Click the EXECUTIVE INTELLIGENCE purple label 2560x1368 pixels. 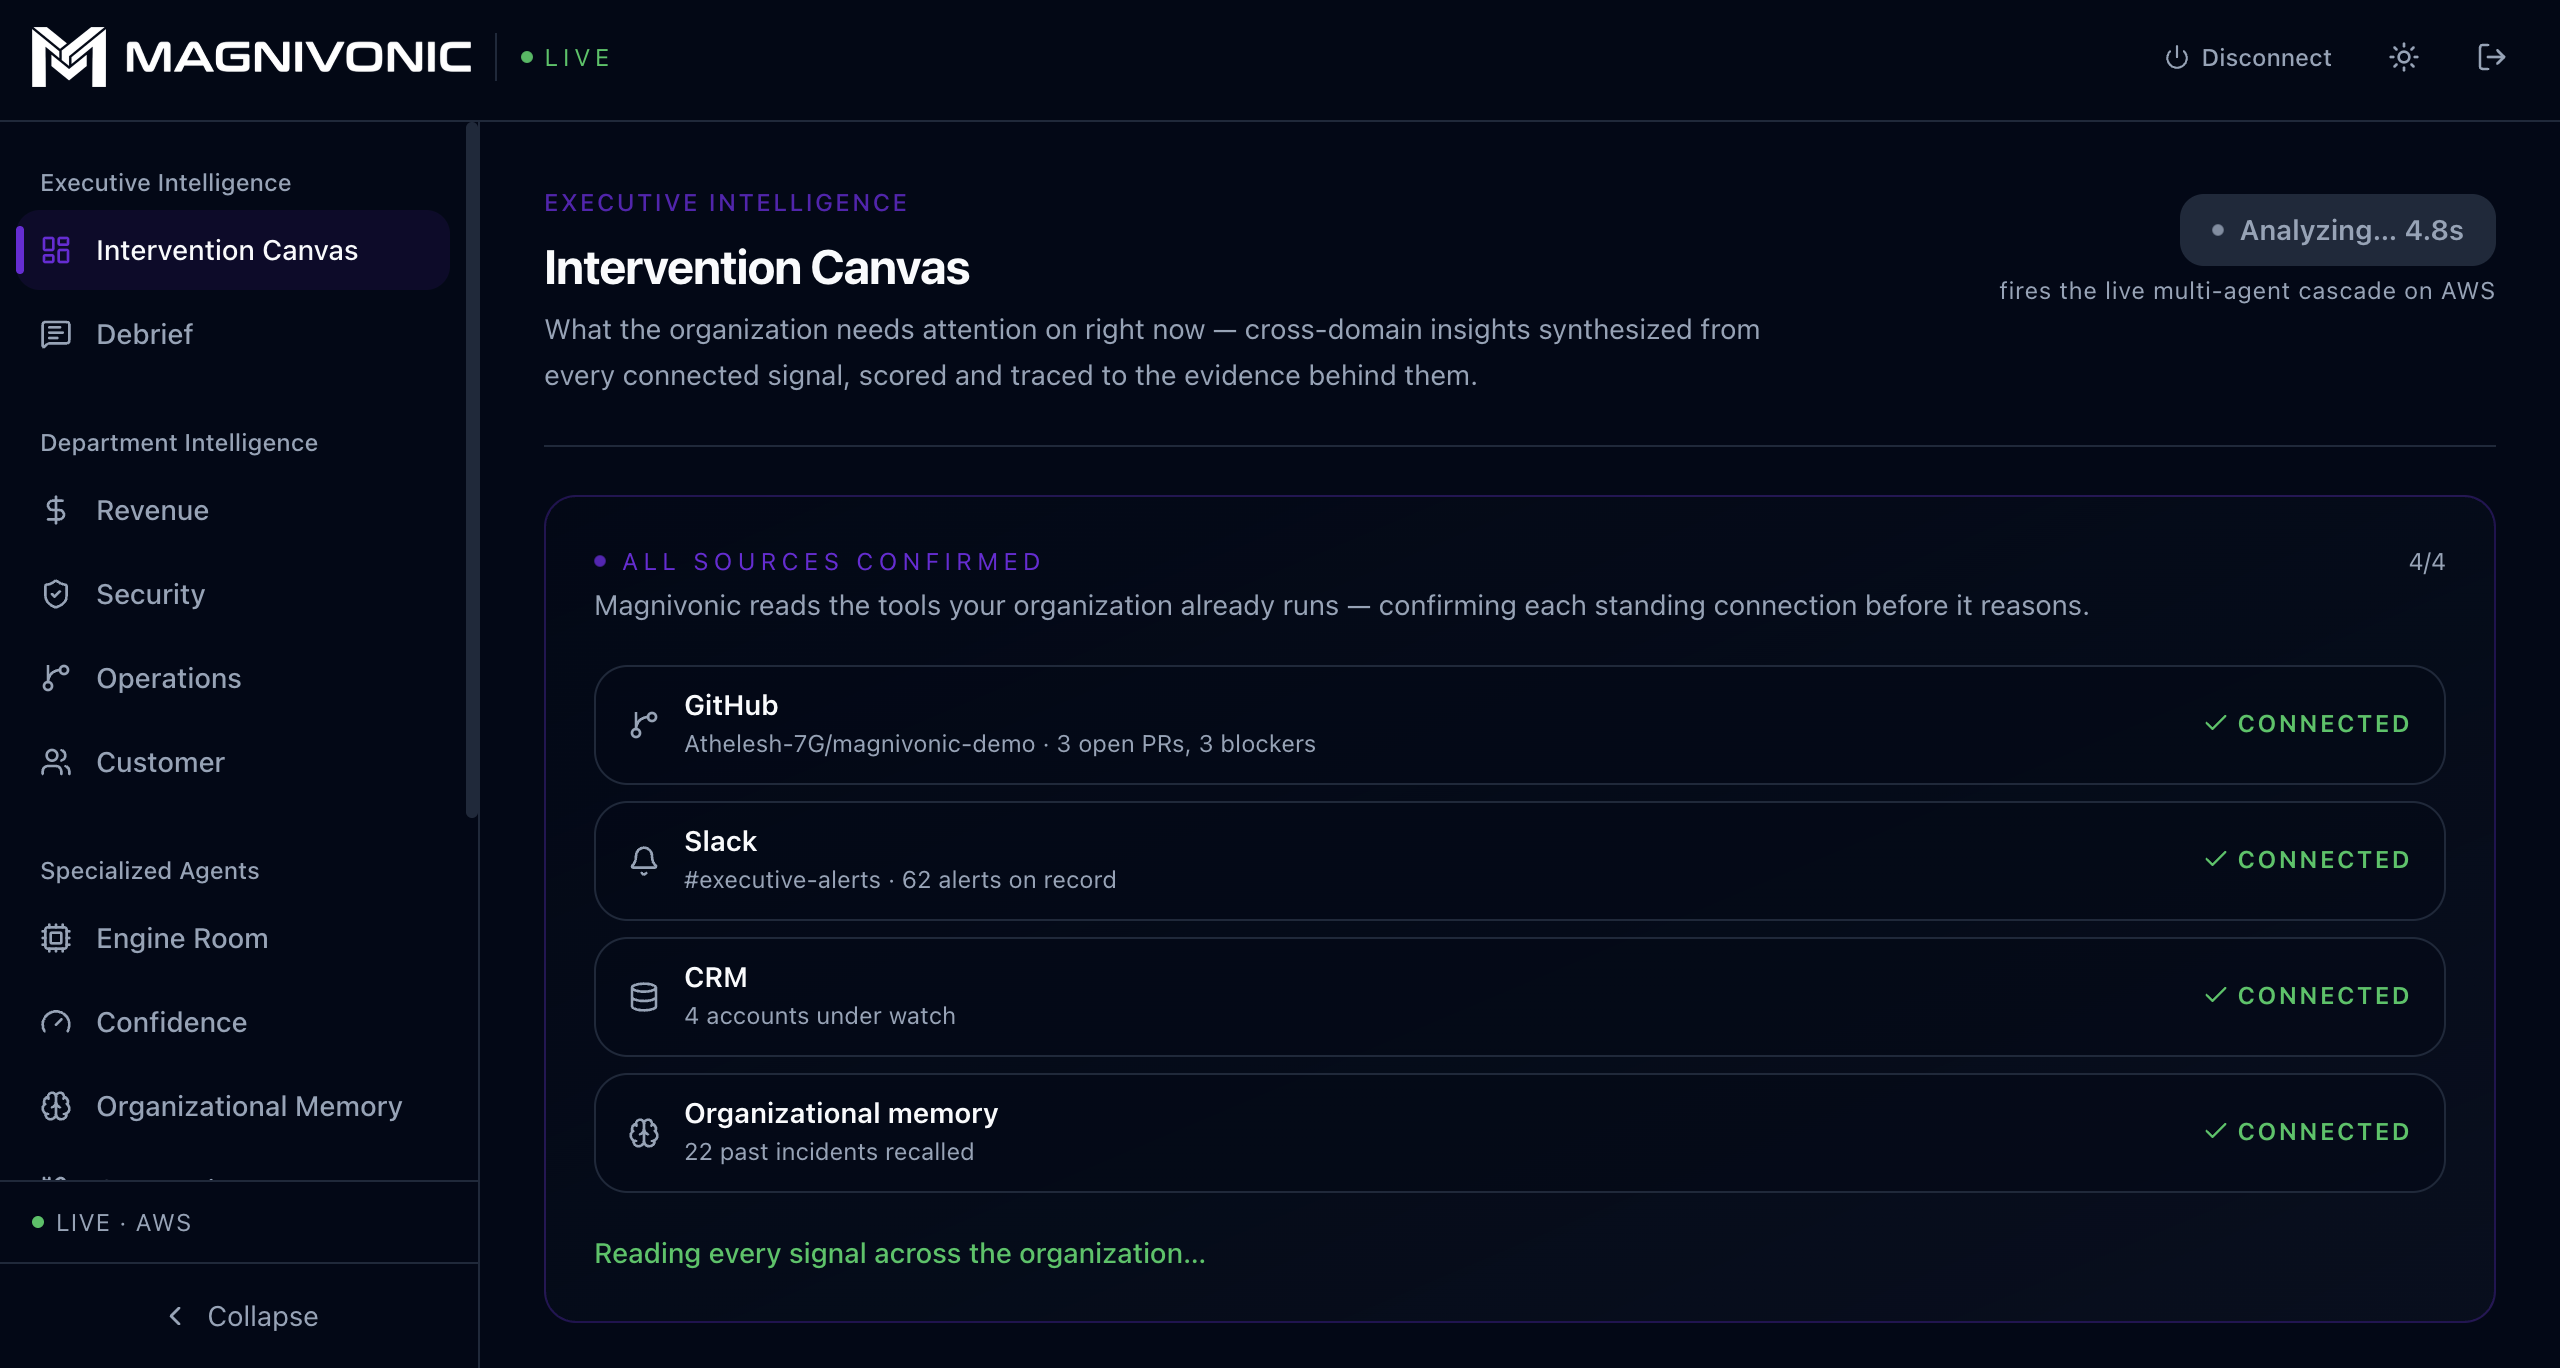point(726,203)
